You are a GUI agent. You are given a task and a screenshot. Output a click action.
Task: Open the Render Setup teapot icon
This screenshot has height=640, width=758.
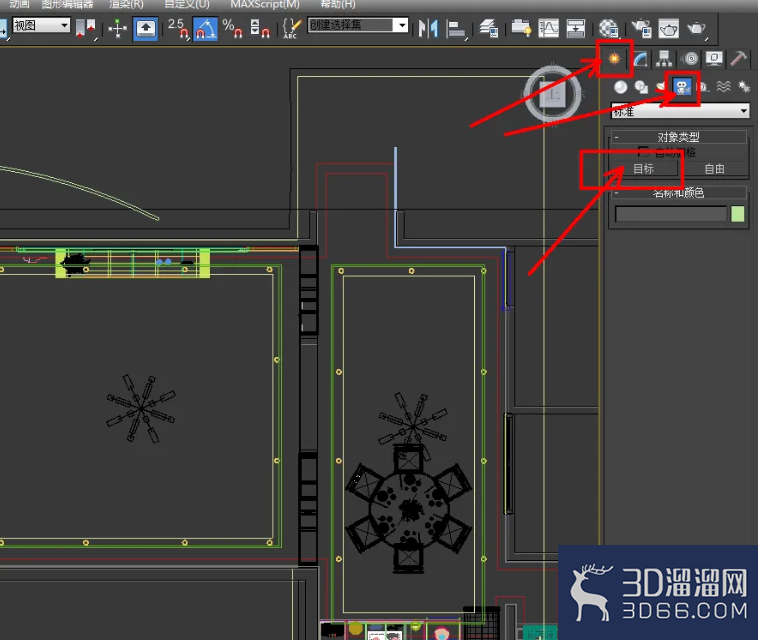pyautogui.click(x=641, y=29)
